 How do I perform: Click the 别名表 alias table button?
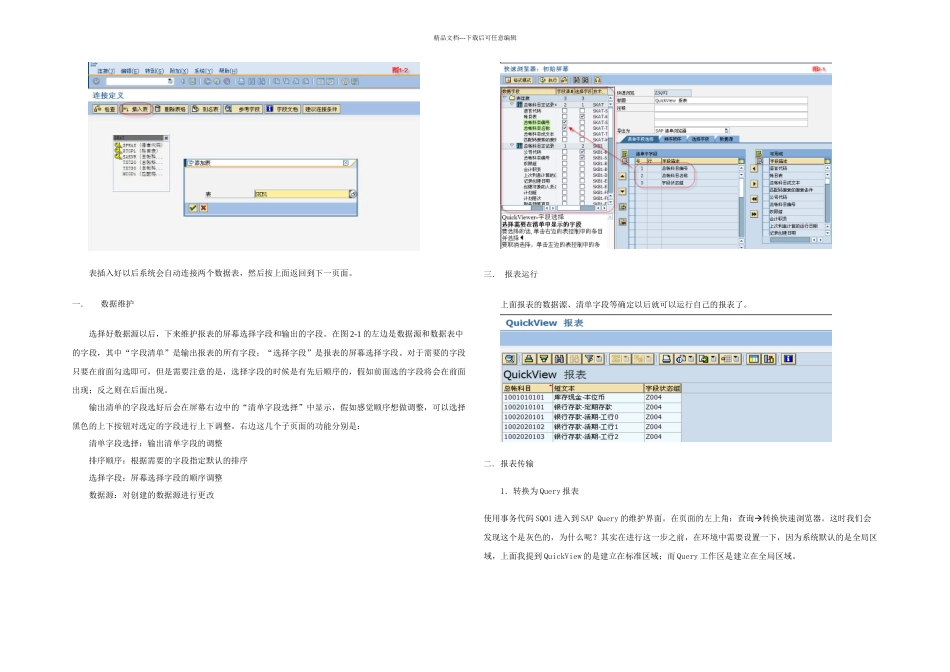[205, 109]
